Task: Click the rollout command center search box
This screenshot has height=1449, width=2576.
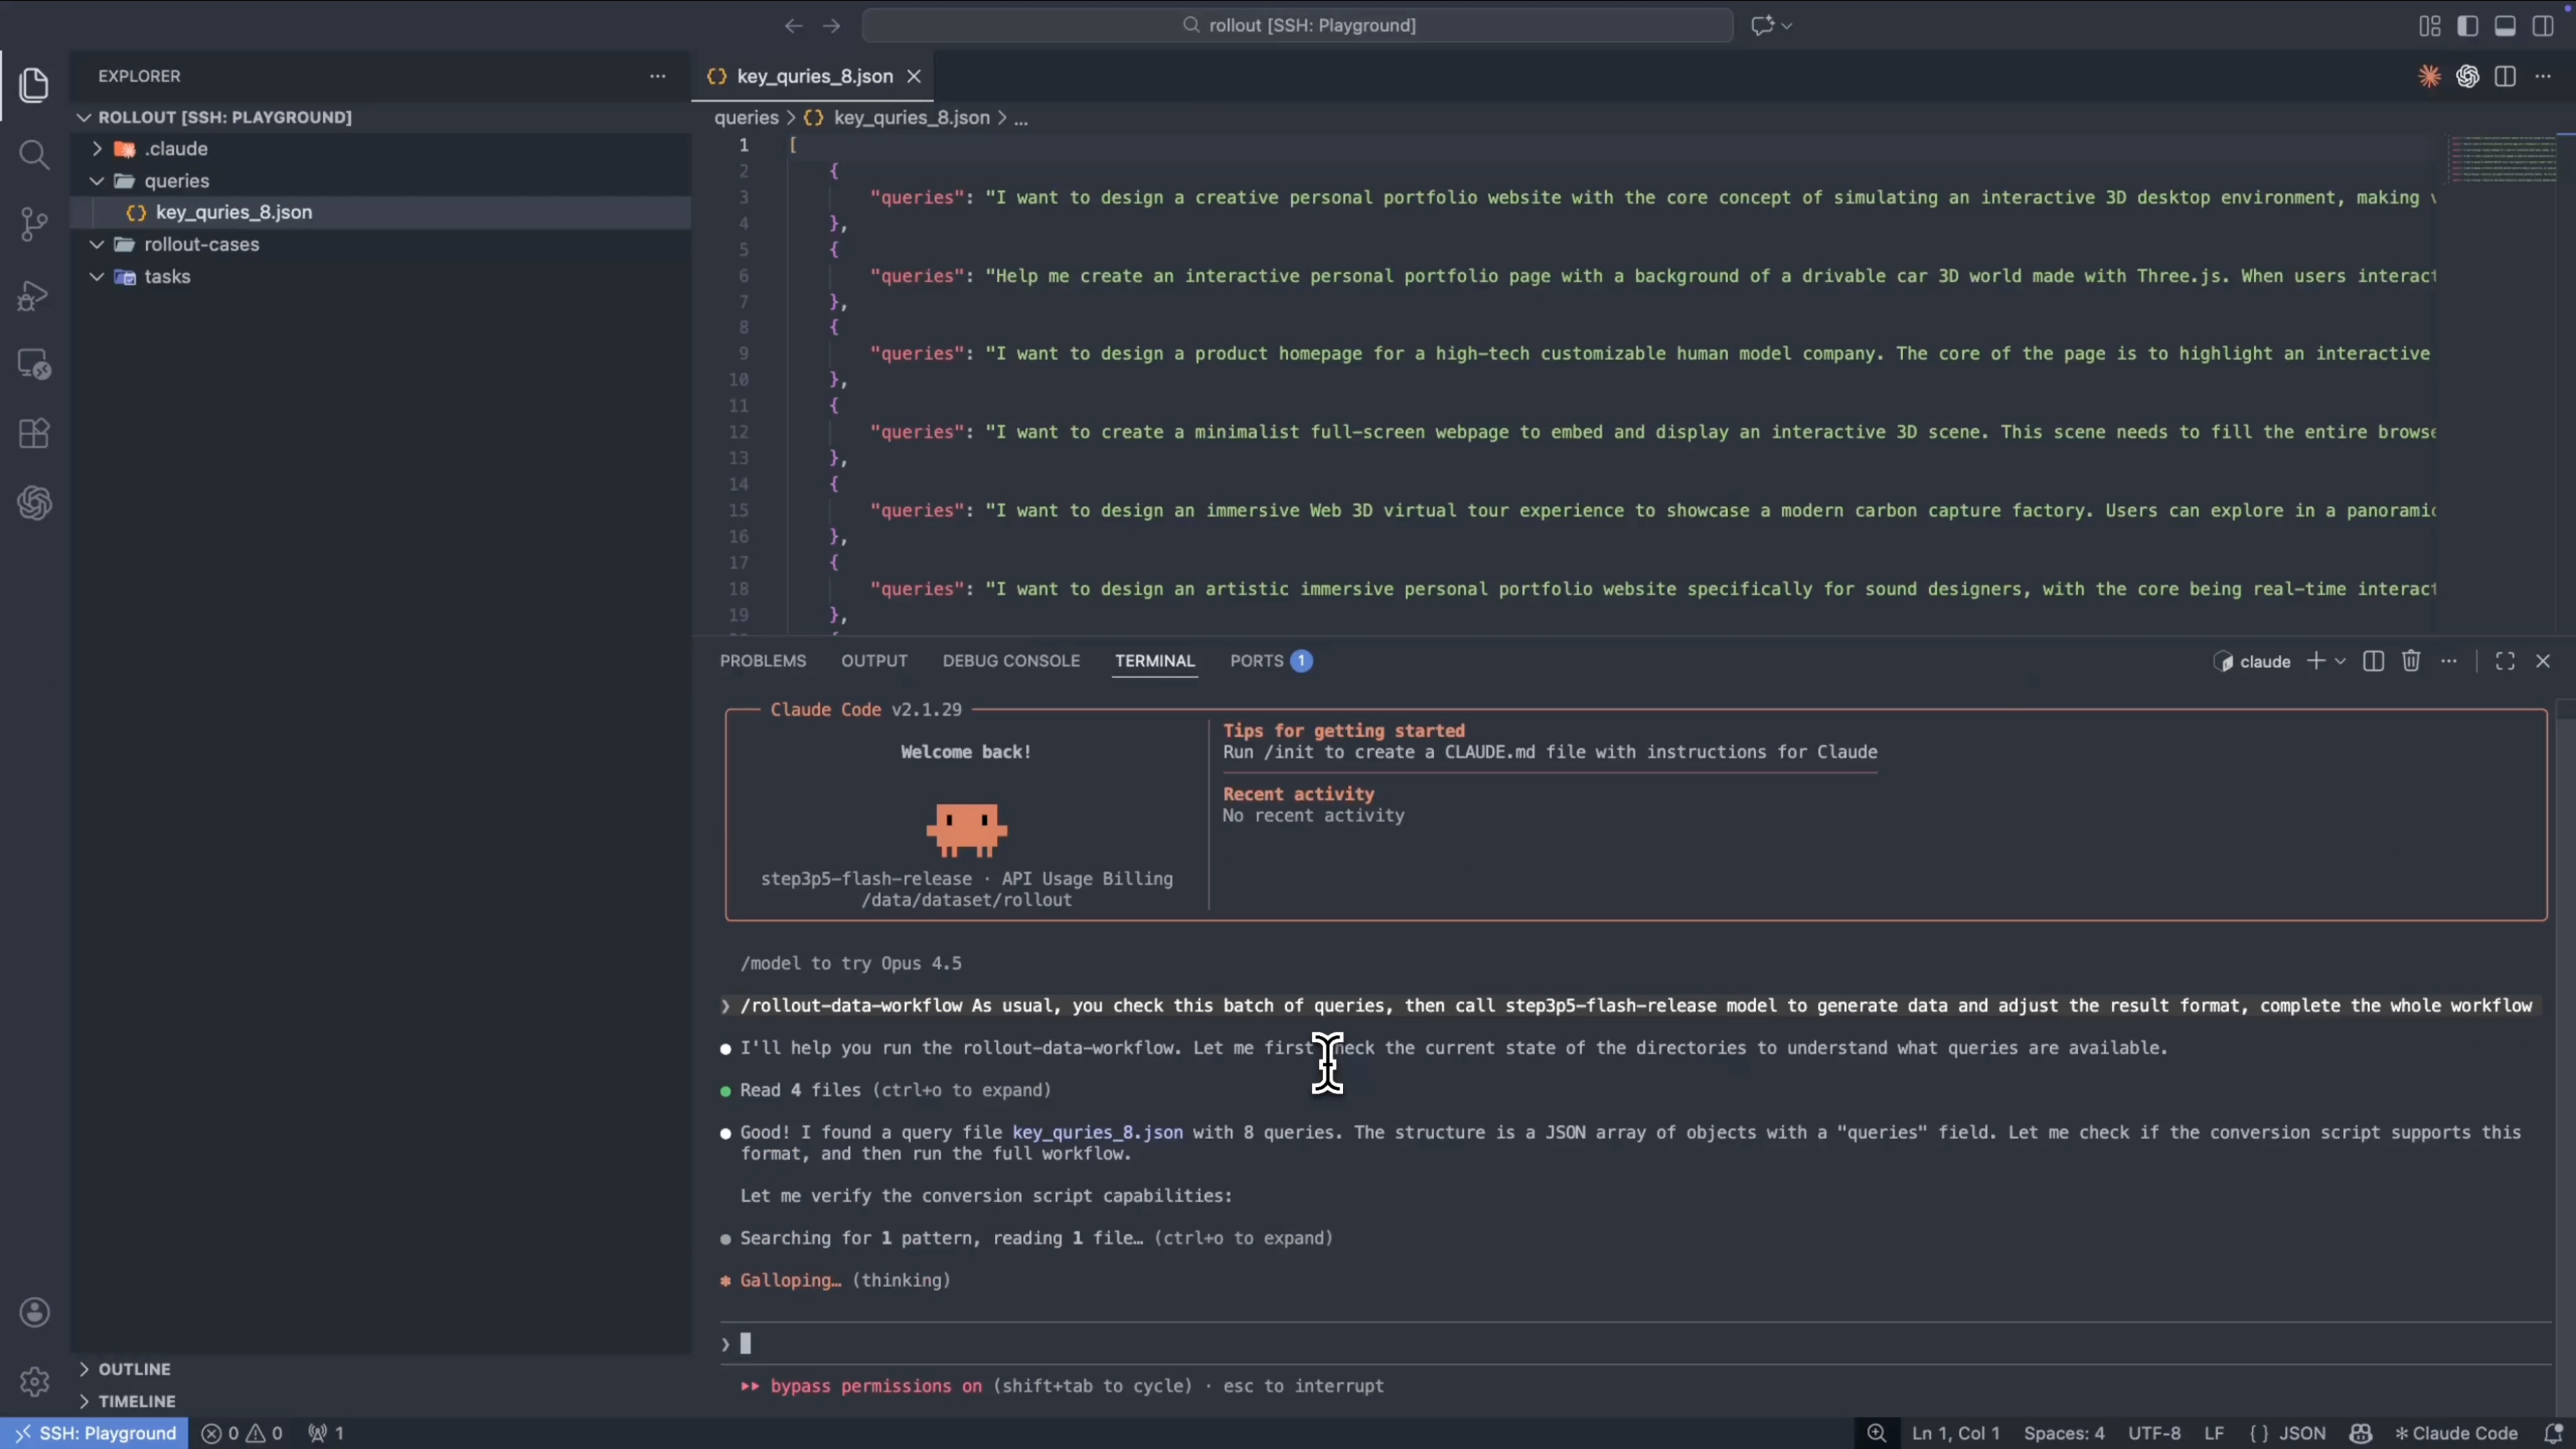Action: point(1297,26)
